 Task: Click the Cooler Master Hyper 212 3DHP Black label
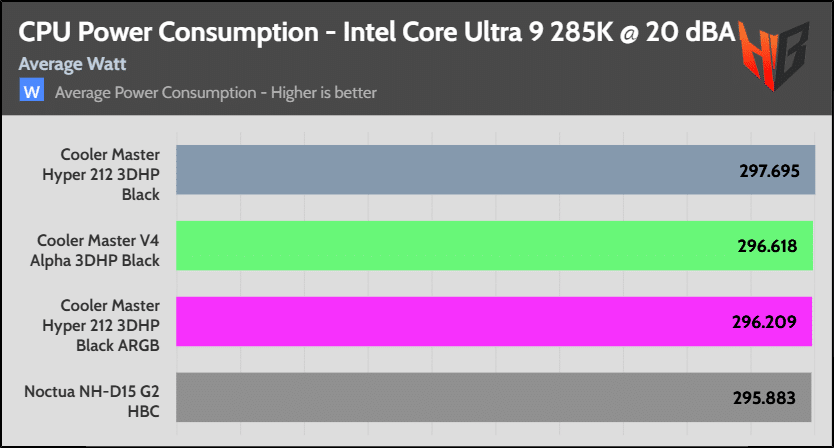110,171
